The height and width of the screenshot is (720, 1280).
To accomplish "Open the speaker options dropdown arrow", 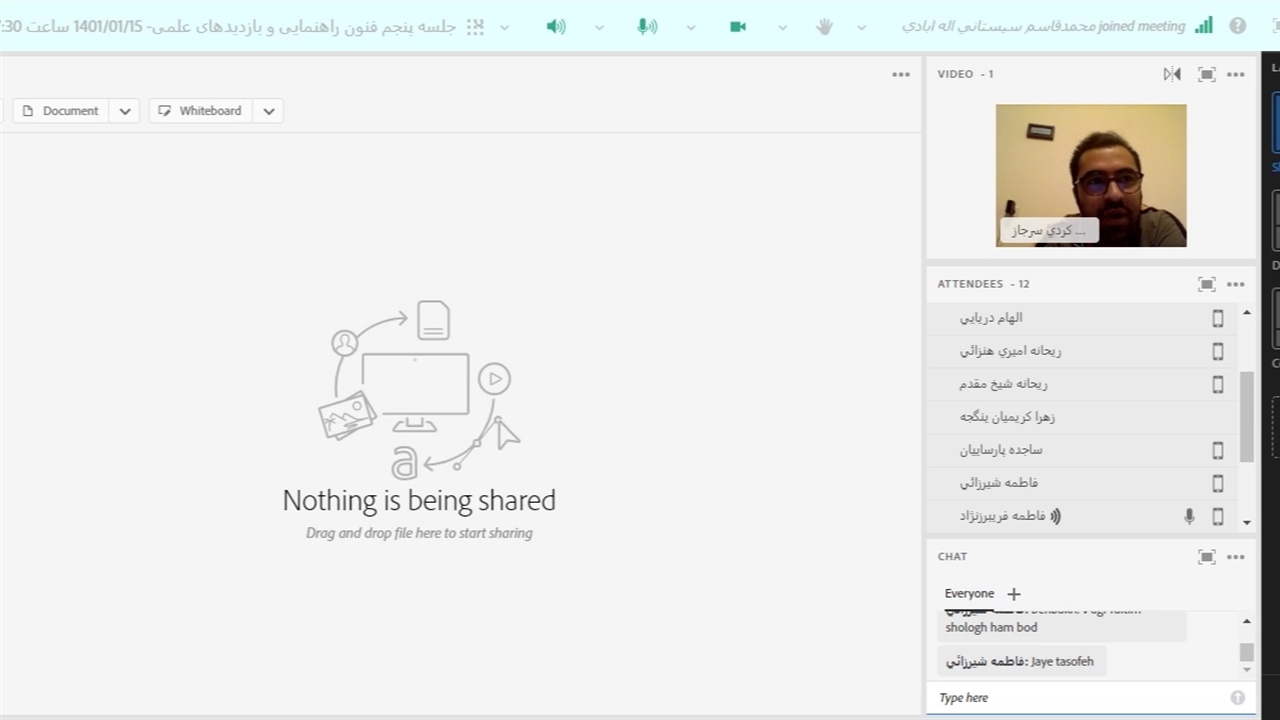I will (599, 27).
